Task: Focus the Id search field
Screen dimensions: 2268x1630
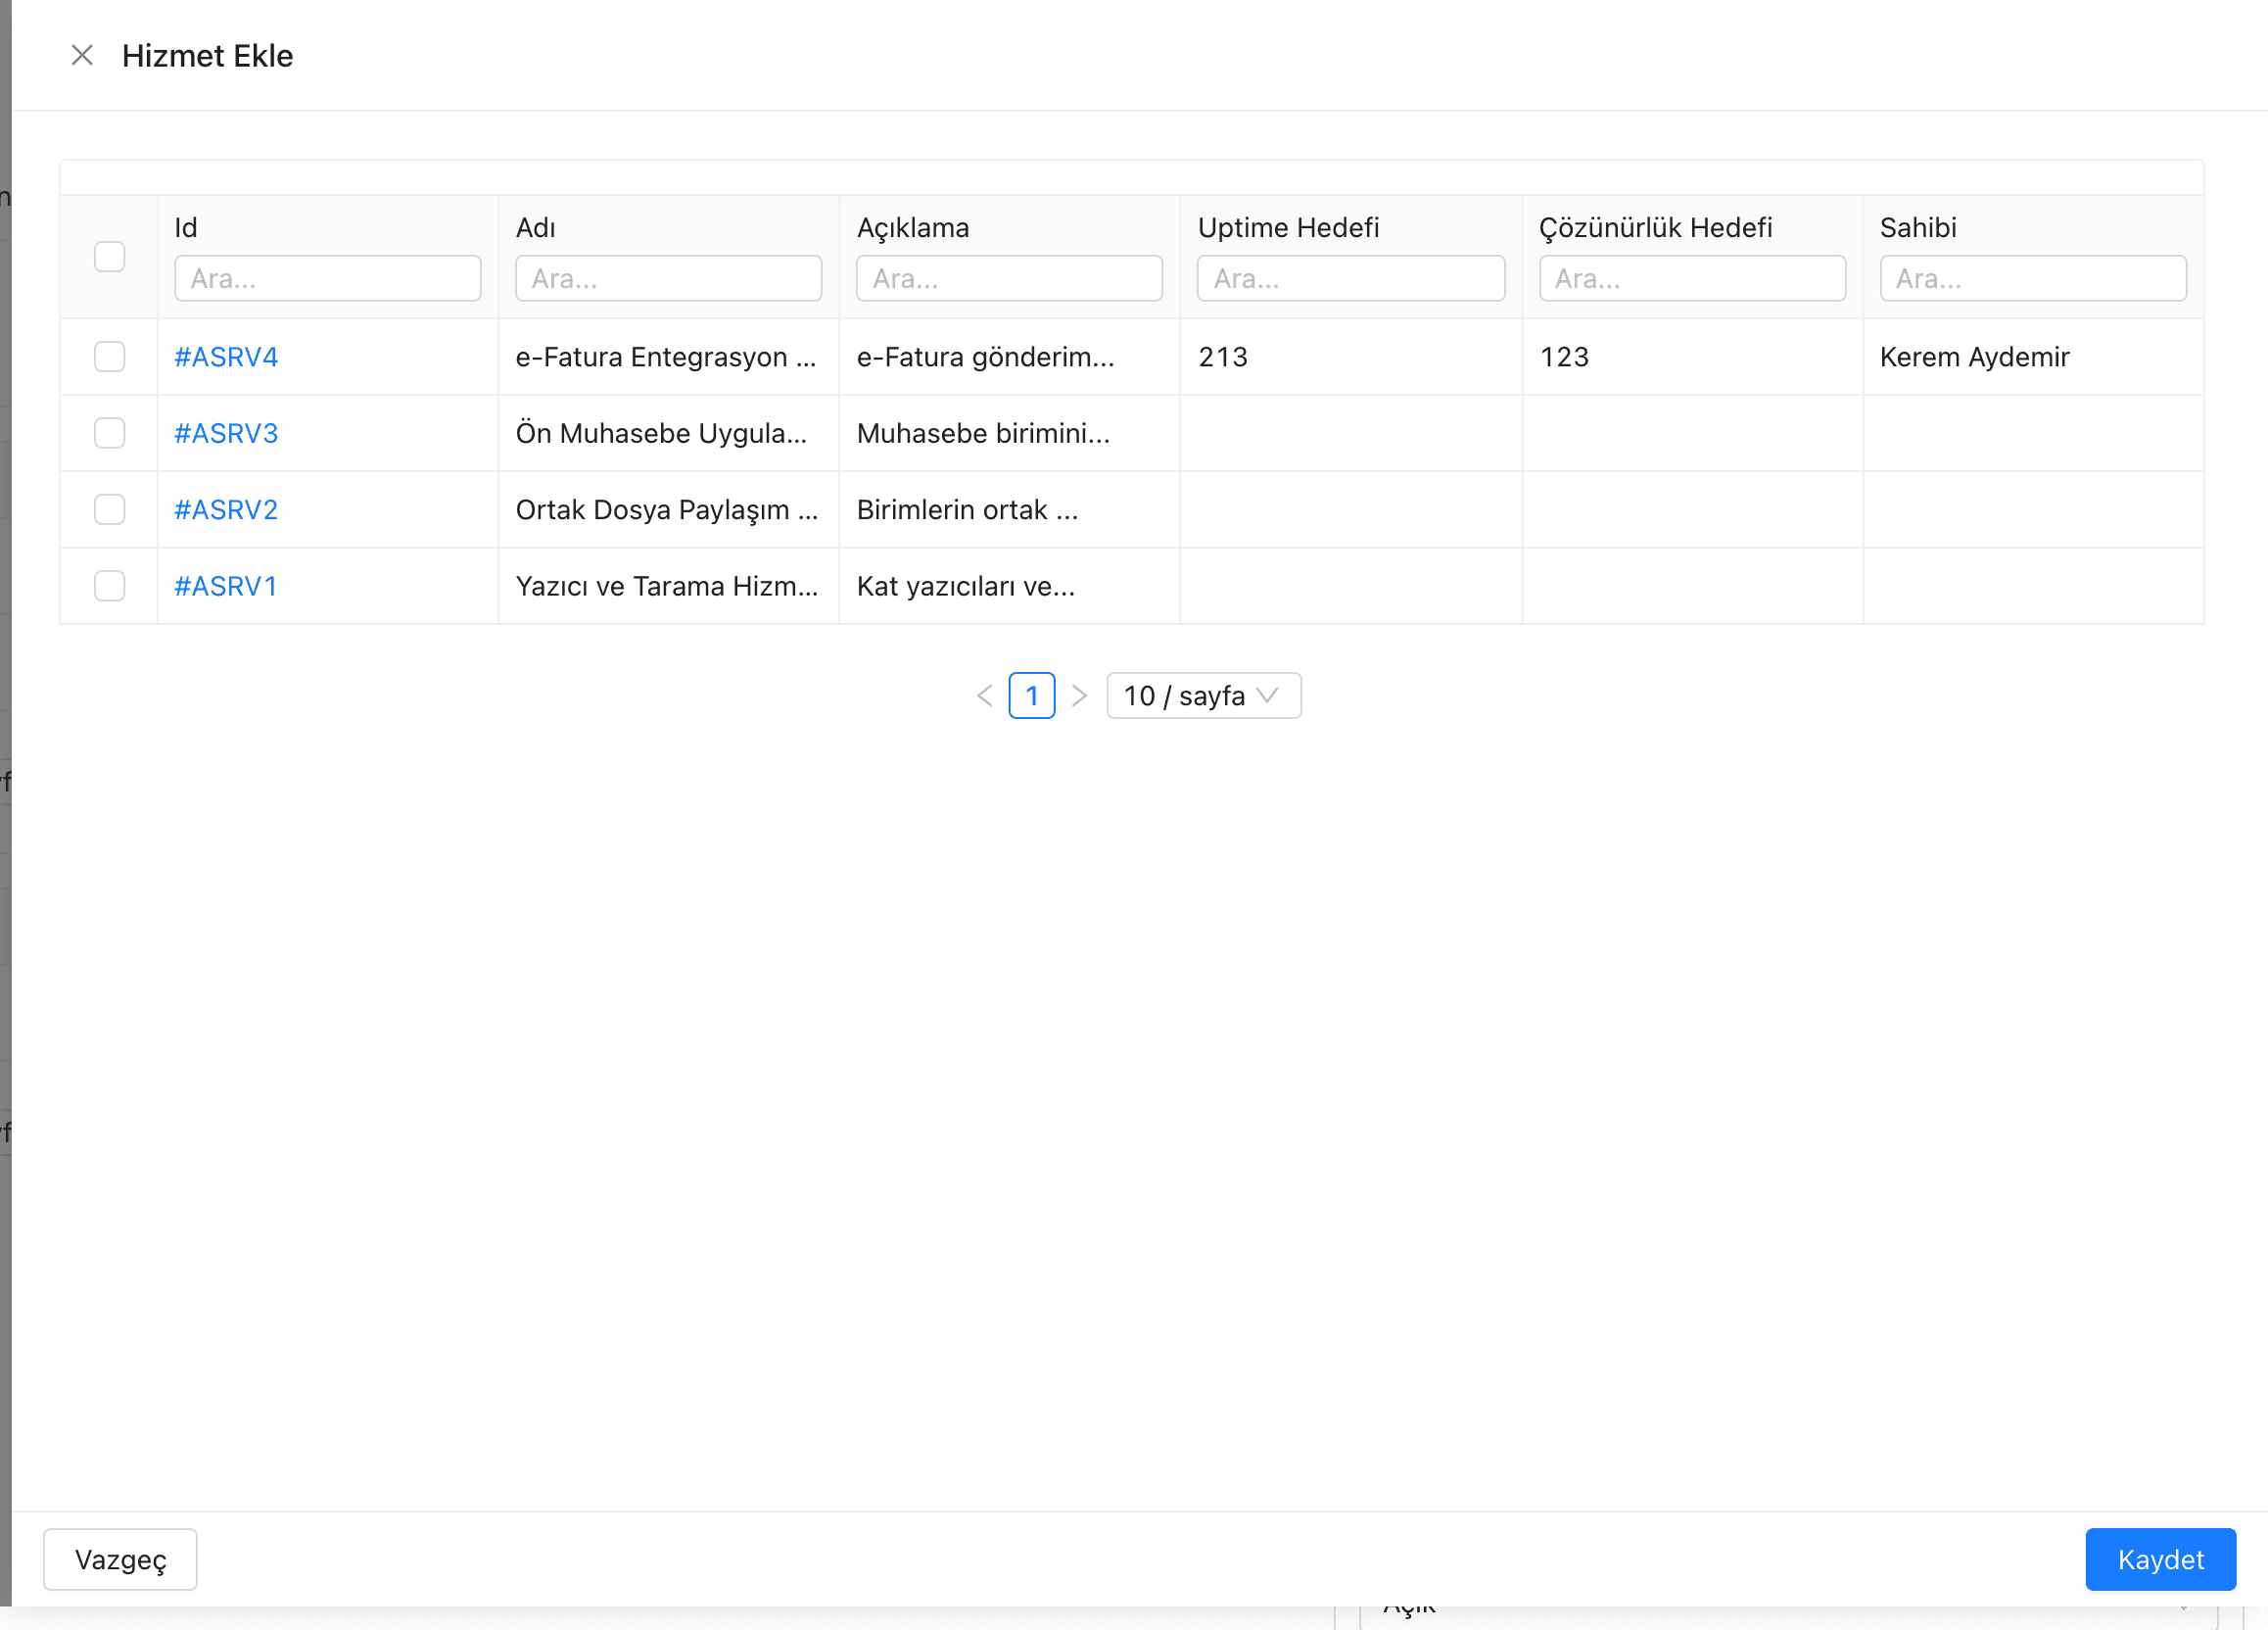Action: [x=328, y=278]
